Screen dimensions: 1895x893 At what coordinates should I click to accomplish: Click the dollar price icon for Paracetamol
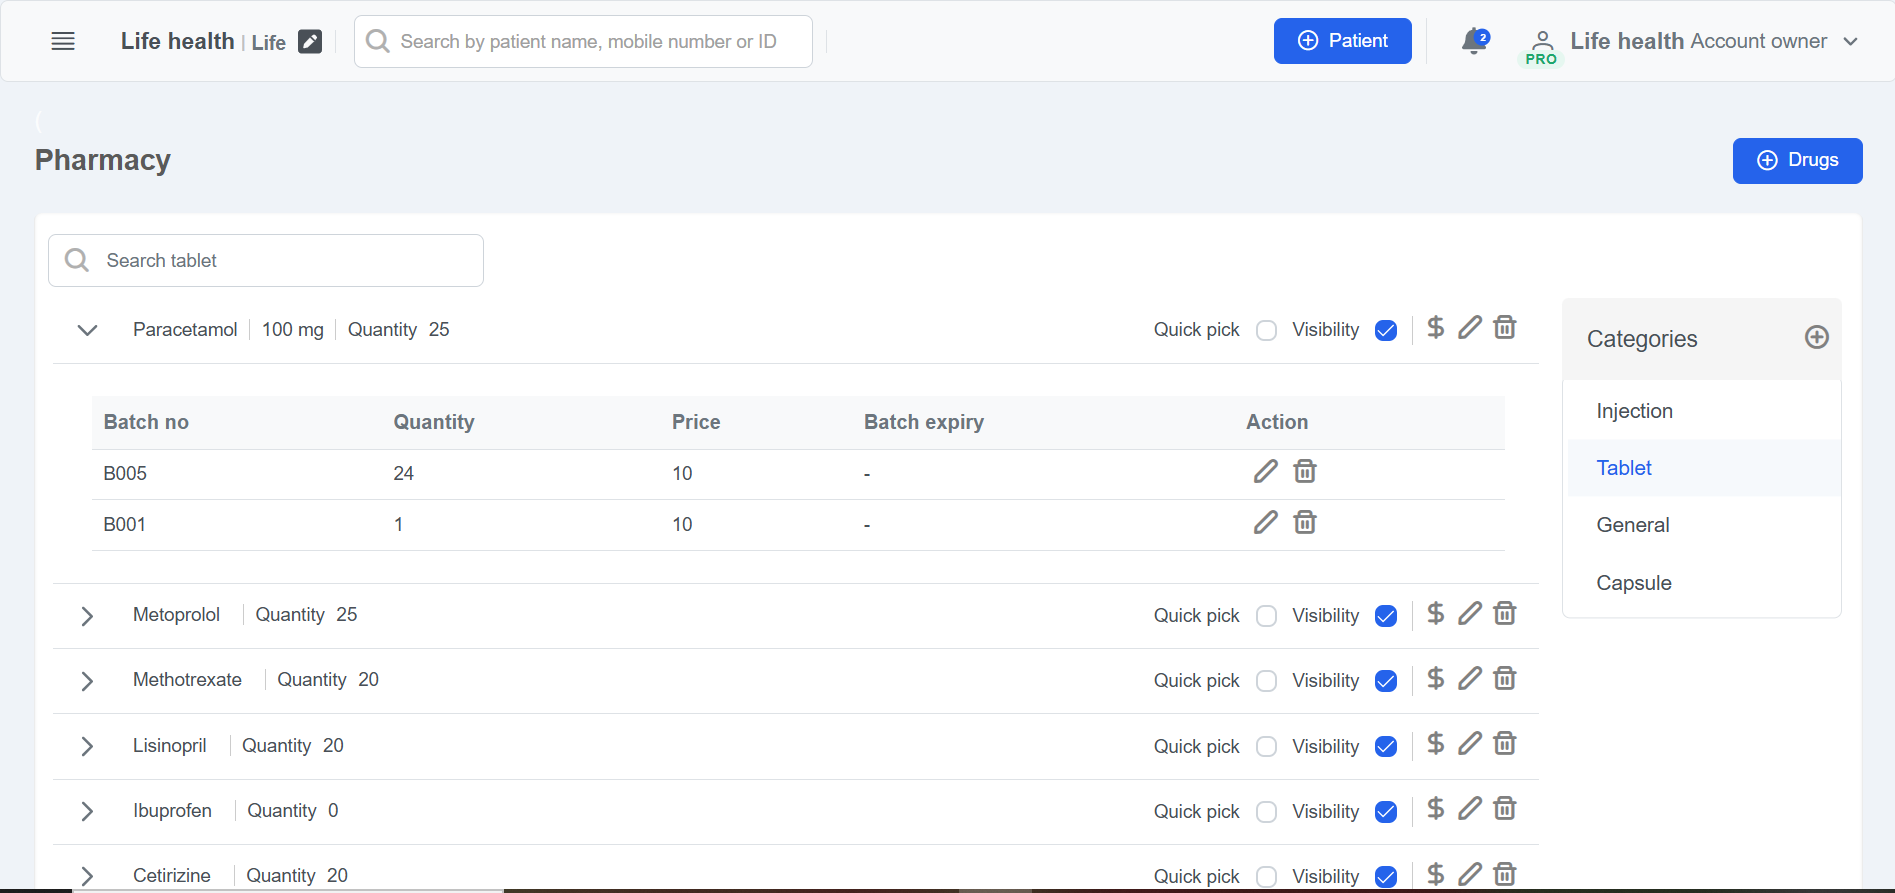1435,328
